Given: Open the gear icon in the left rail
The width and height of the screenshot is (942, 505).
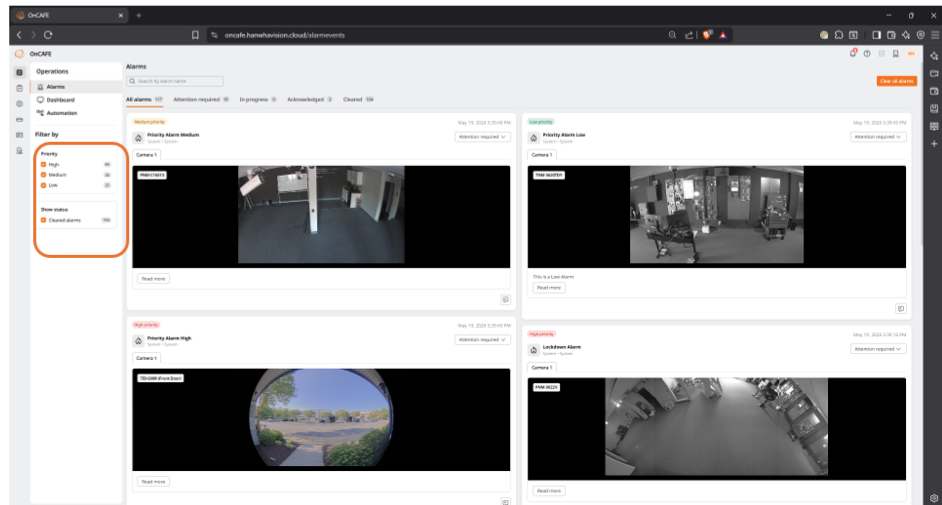Looking at the screenshot, I should (19, 104).
